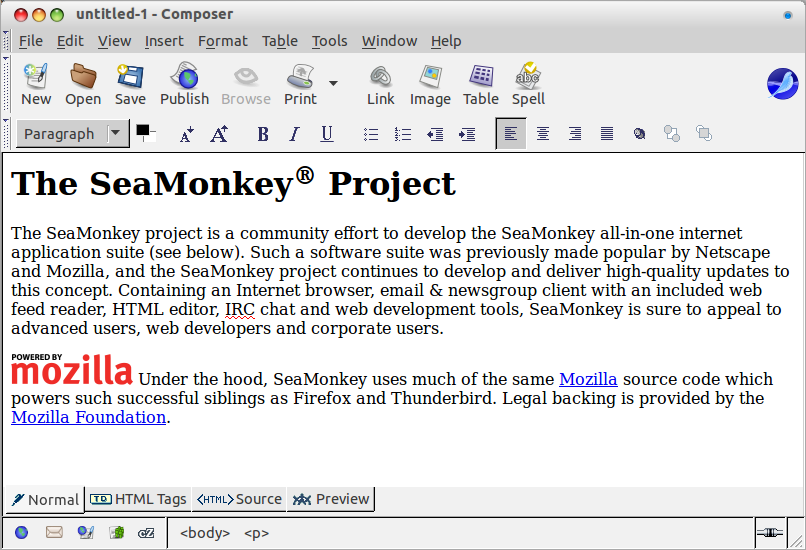806x550 pixels.
Task: Indent the paragraph
Action: click(467, 134)
